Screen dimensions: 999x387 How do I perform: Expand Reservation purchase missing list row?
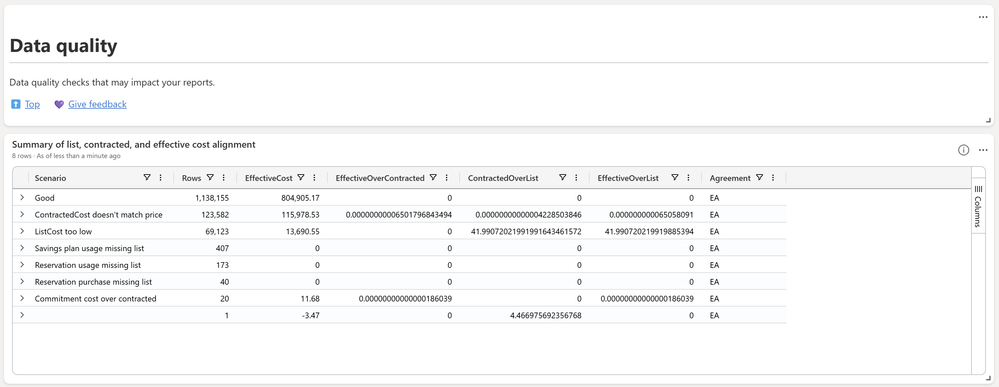[22, 281]
